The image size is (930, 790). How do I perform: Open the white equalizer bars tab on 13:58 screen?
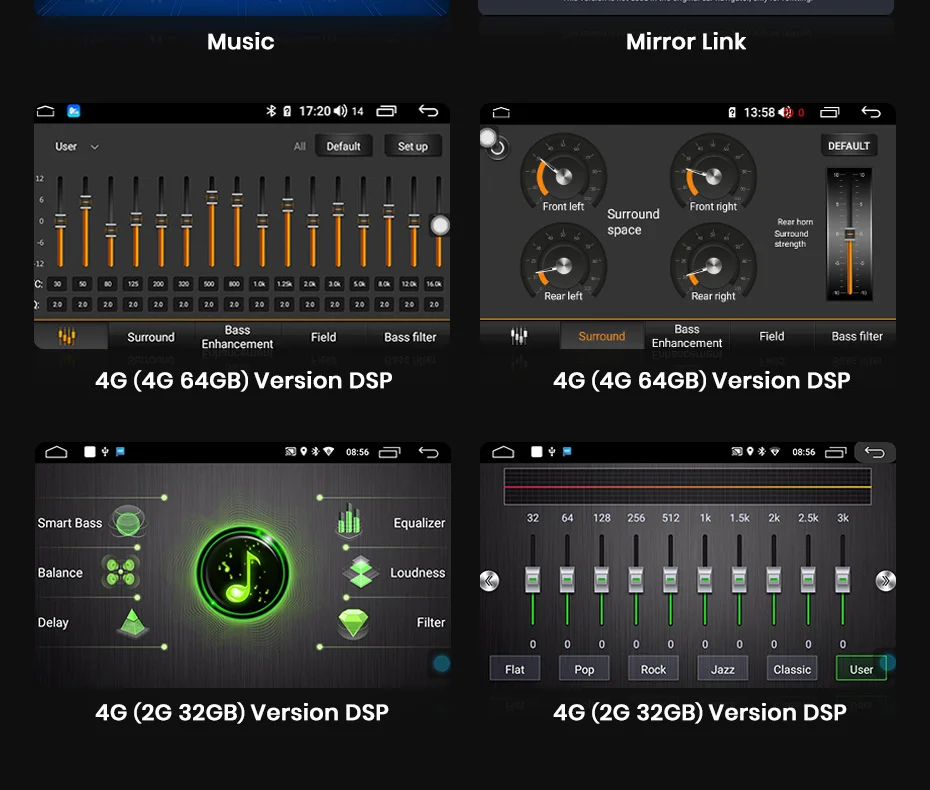coord(518,336)
